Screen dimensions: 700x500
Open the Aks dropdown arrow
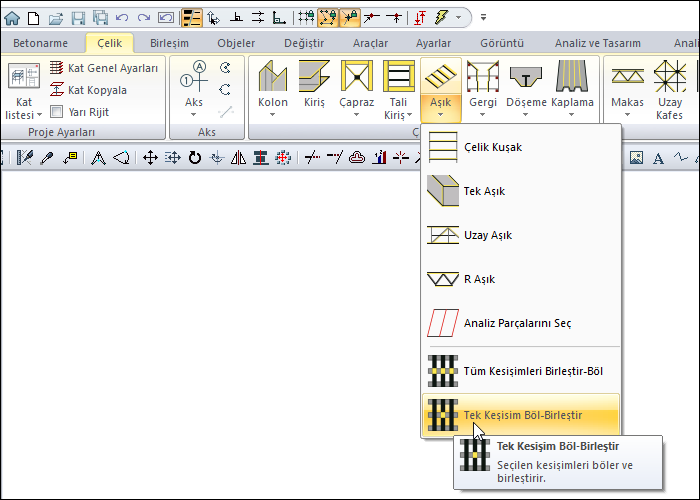pyautogui.click(x=193, y=114)
